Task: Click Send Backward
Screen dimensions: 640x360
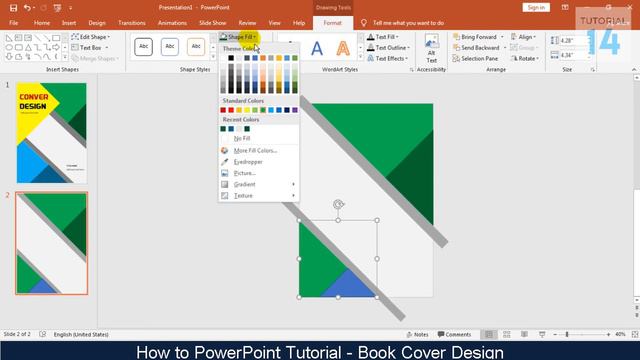Action: (x=476, y=48)
